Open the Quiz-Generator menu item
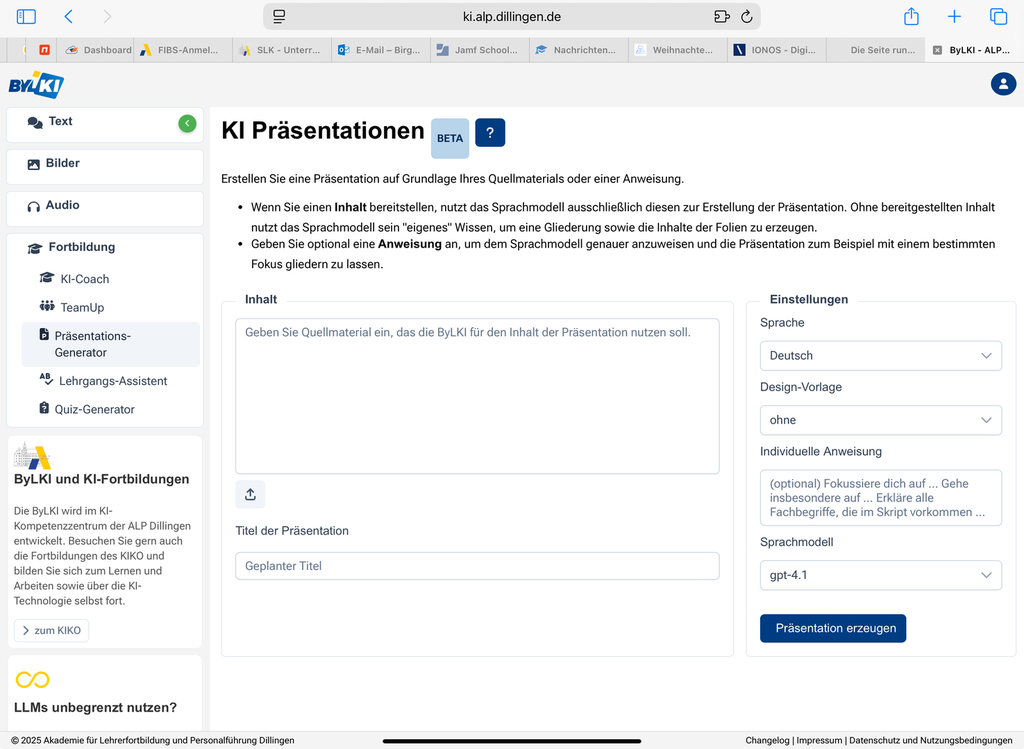The width and height of the screenshot is (1024, 749). (94, 409)
